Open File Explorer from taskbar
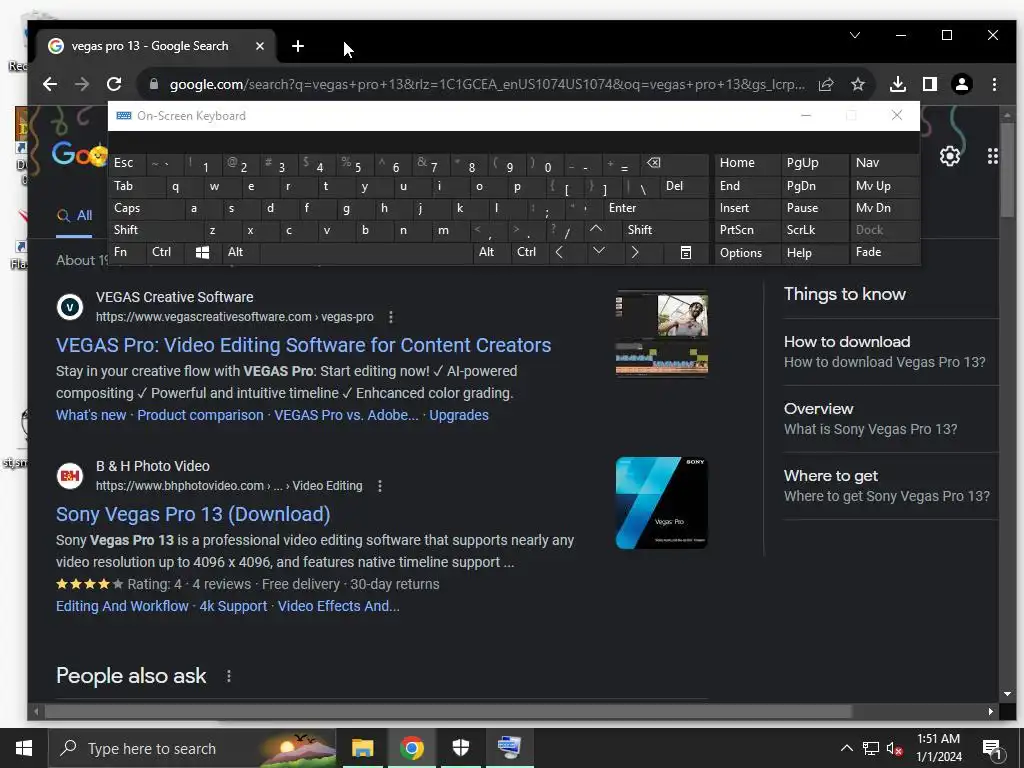This screenshot has width=1024, height=768. point(362,748)
